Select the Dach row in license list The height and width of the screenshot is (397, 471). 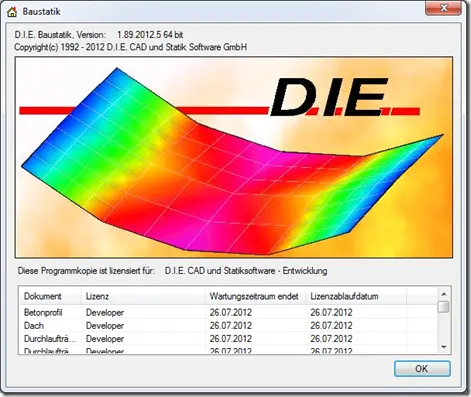click(228, 326)
